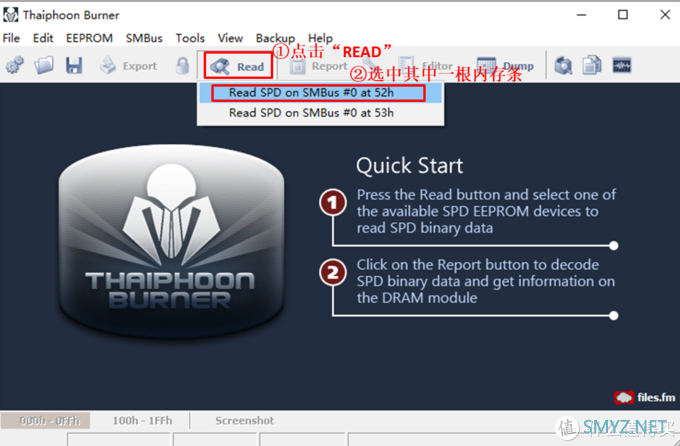680x446 pixels.
Task: Click the memory chip toolbar icon
Action: click(x=622, y=66)
